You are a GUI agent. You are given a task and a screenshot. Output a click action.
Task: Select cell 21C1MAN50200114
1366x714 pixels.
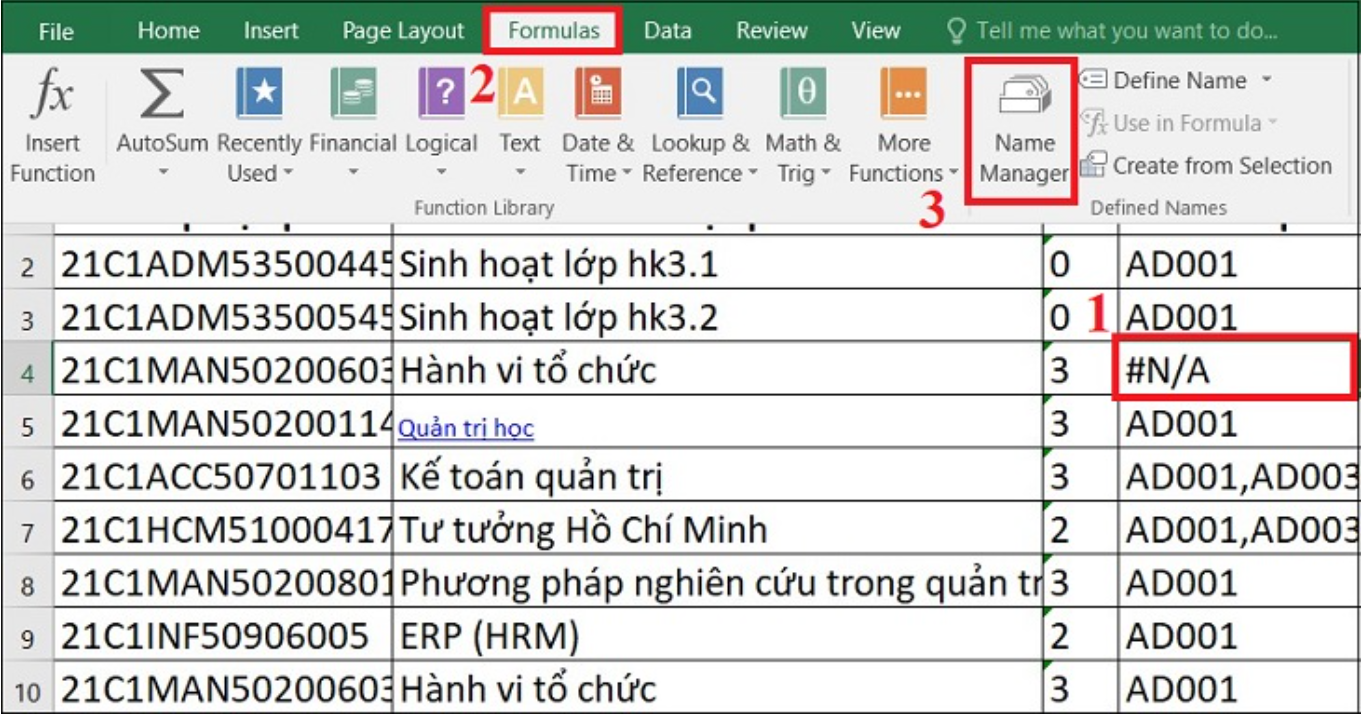(223, 424)
